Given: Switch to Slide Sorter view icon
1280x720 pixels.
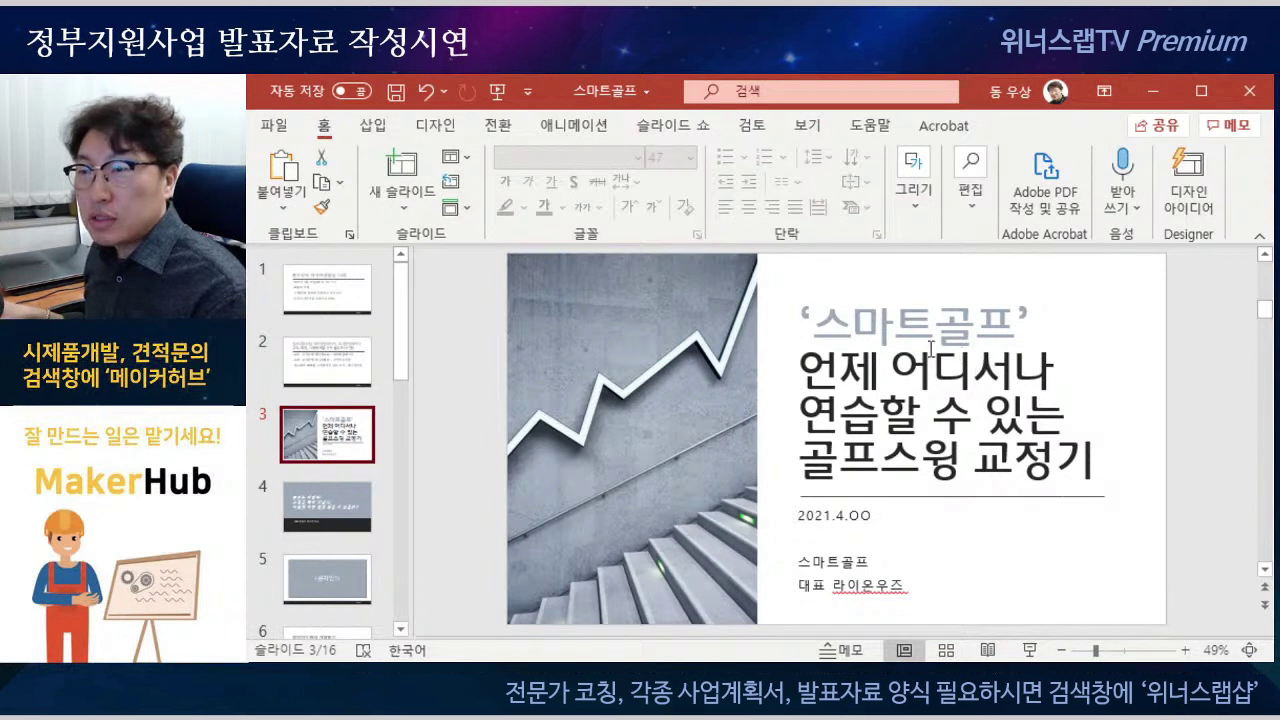Looking at the screenshot, I should click(946, 650).
